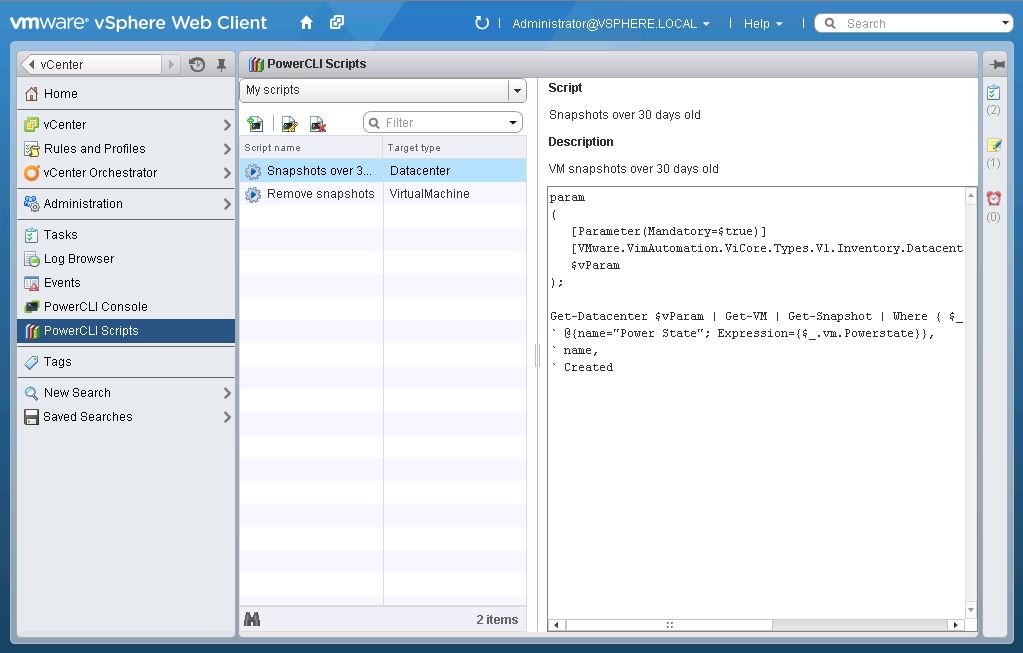This screenshot has width=1023, height=653.
Task: Open the recent tasks icon in right sidebar
Action: [993, 92]
